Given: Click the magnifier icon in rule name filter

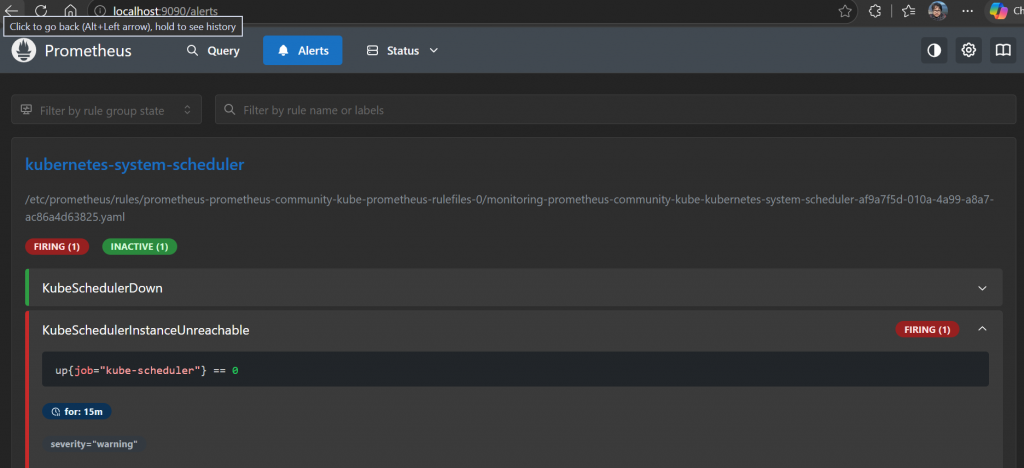Looking at the screenshot, I should pyautogui.click(x=229, y=110).
